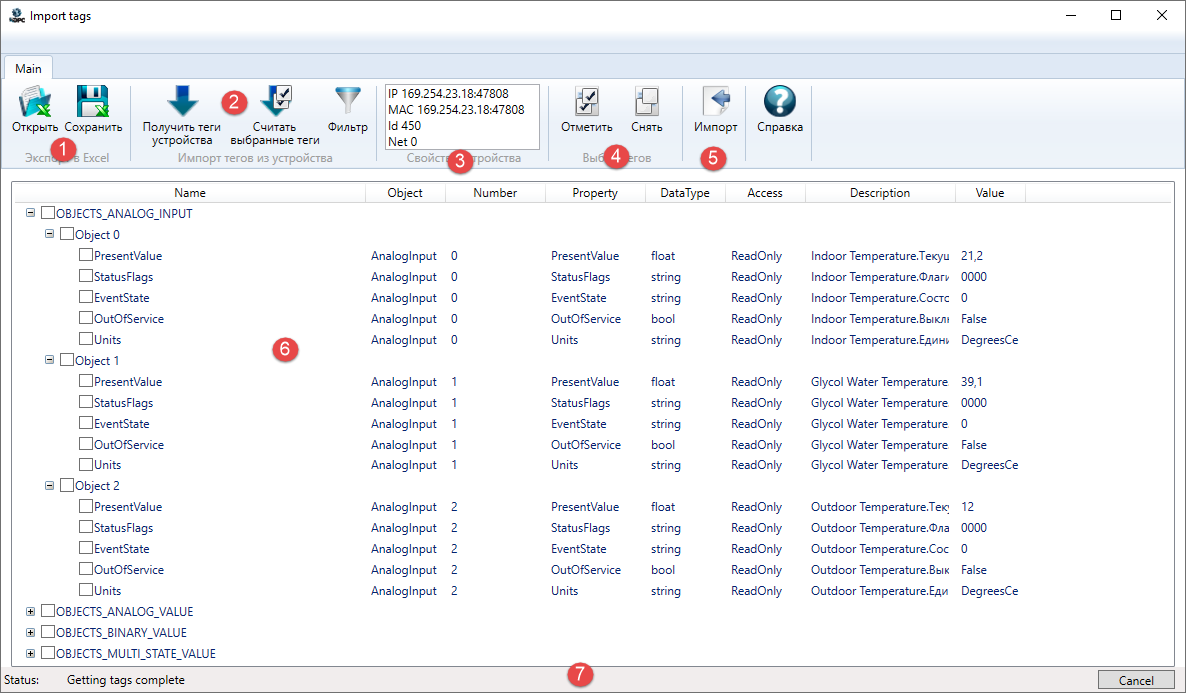Click the Сохранить floppy icon

tap(93, 101)
